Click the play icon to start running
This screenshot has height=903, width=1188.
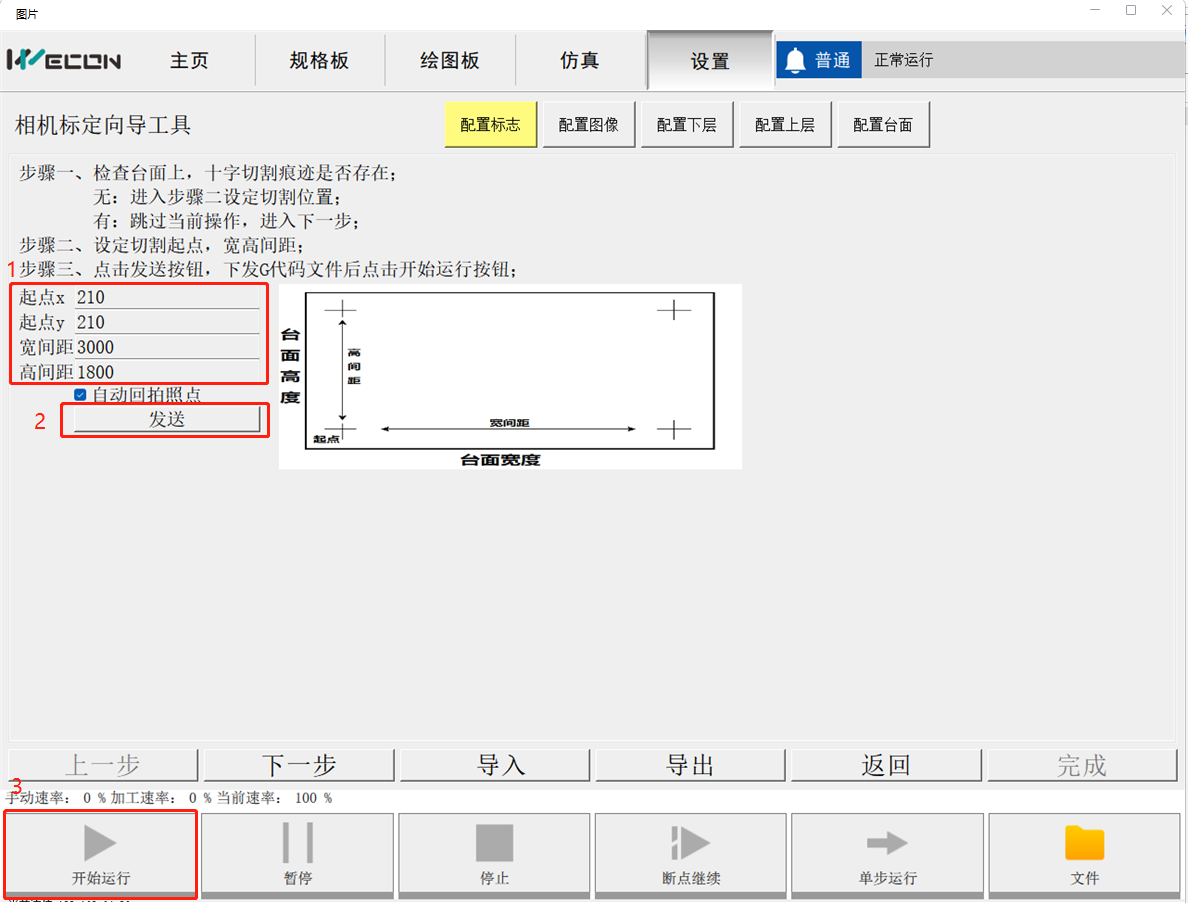[x=100, y=844]
